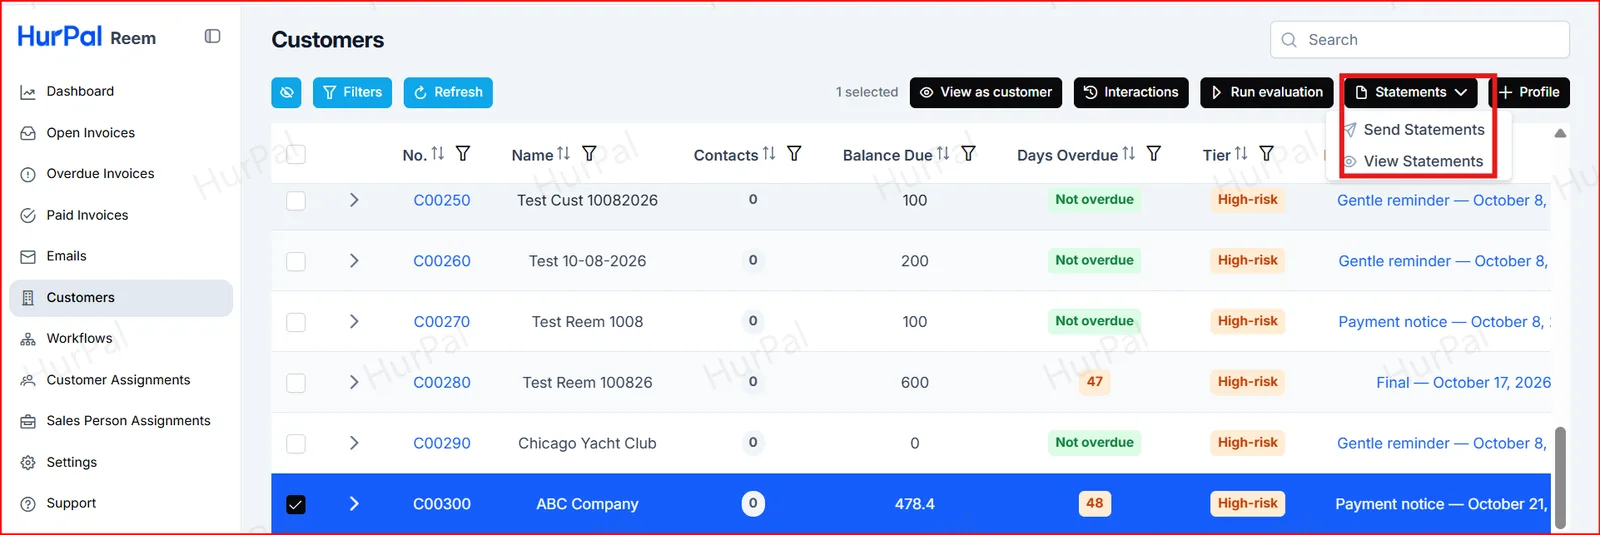
Task: Expand the C00260 row
Action: 354,261
